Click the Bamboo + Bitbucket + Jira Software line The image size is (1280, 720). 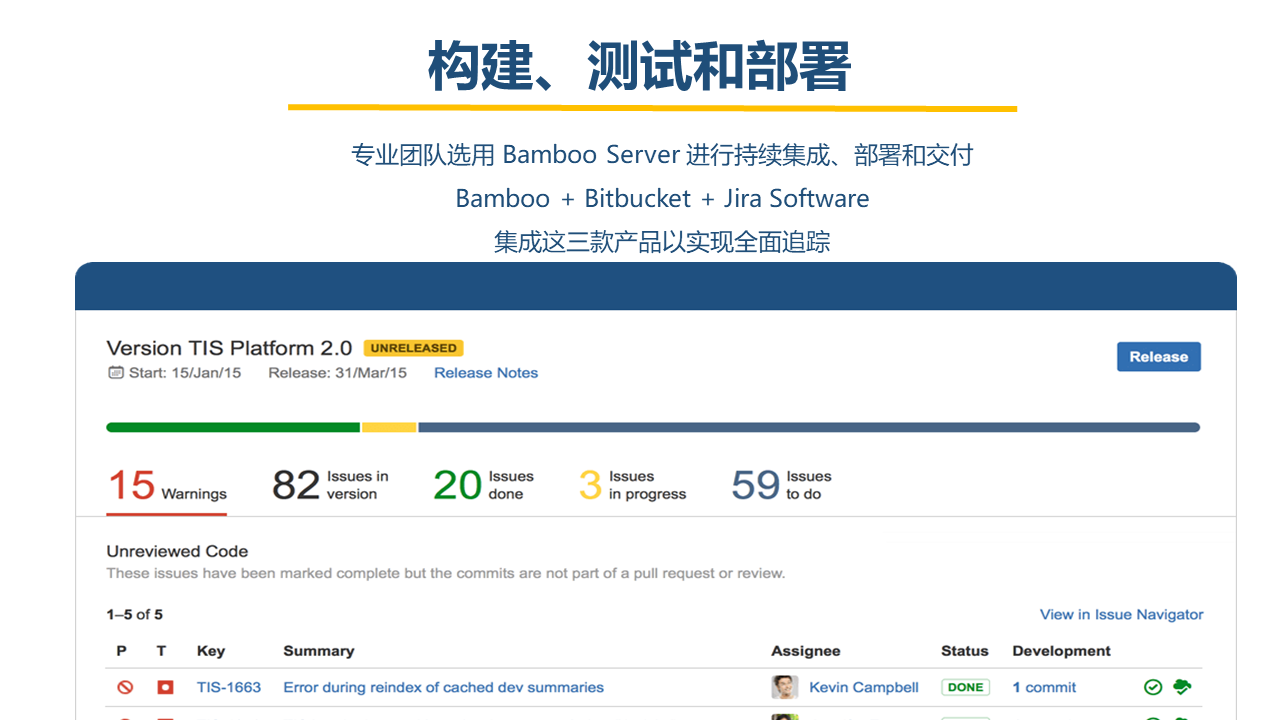662,198
